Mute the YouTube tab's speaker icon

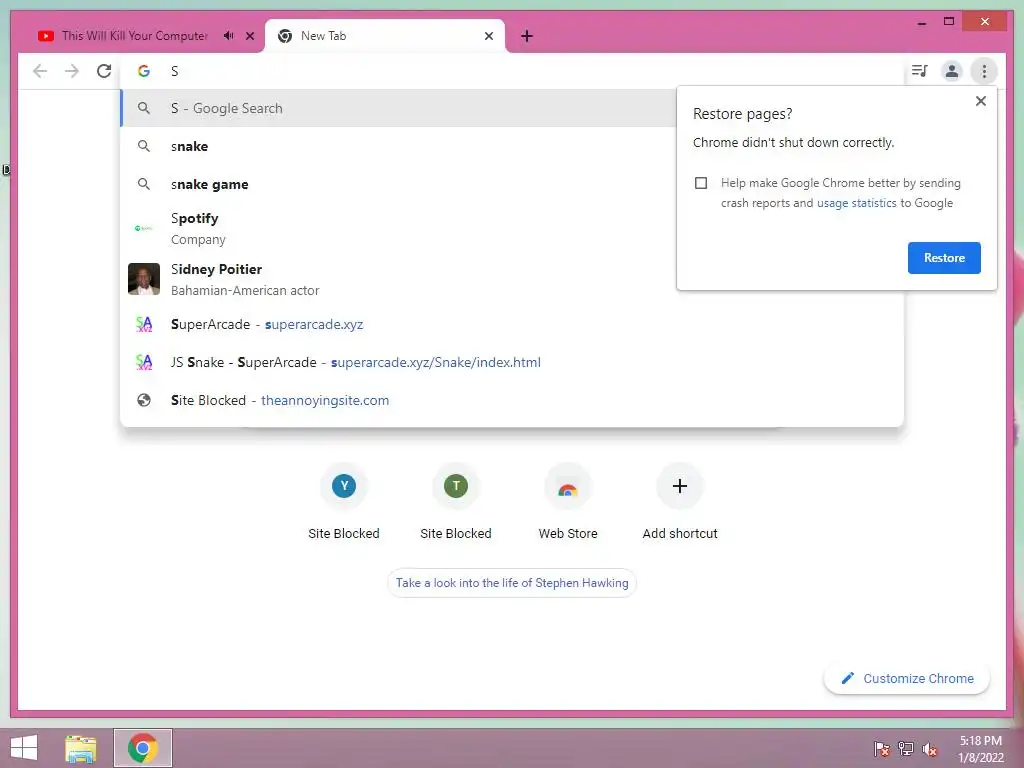point(228,36)
